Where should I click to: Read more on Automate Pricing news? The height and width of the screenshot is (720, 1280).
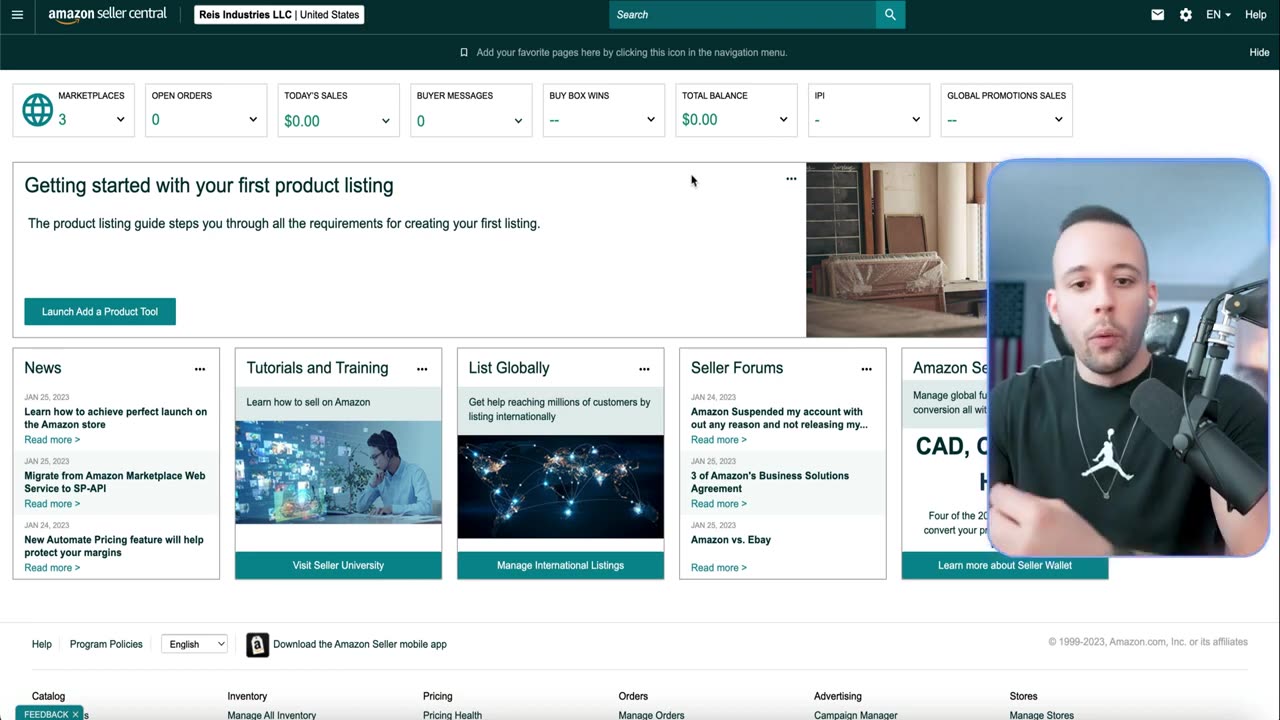pos(52,568)
